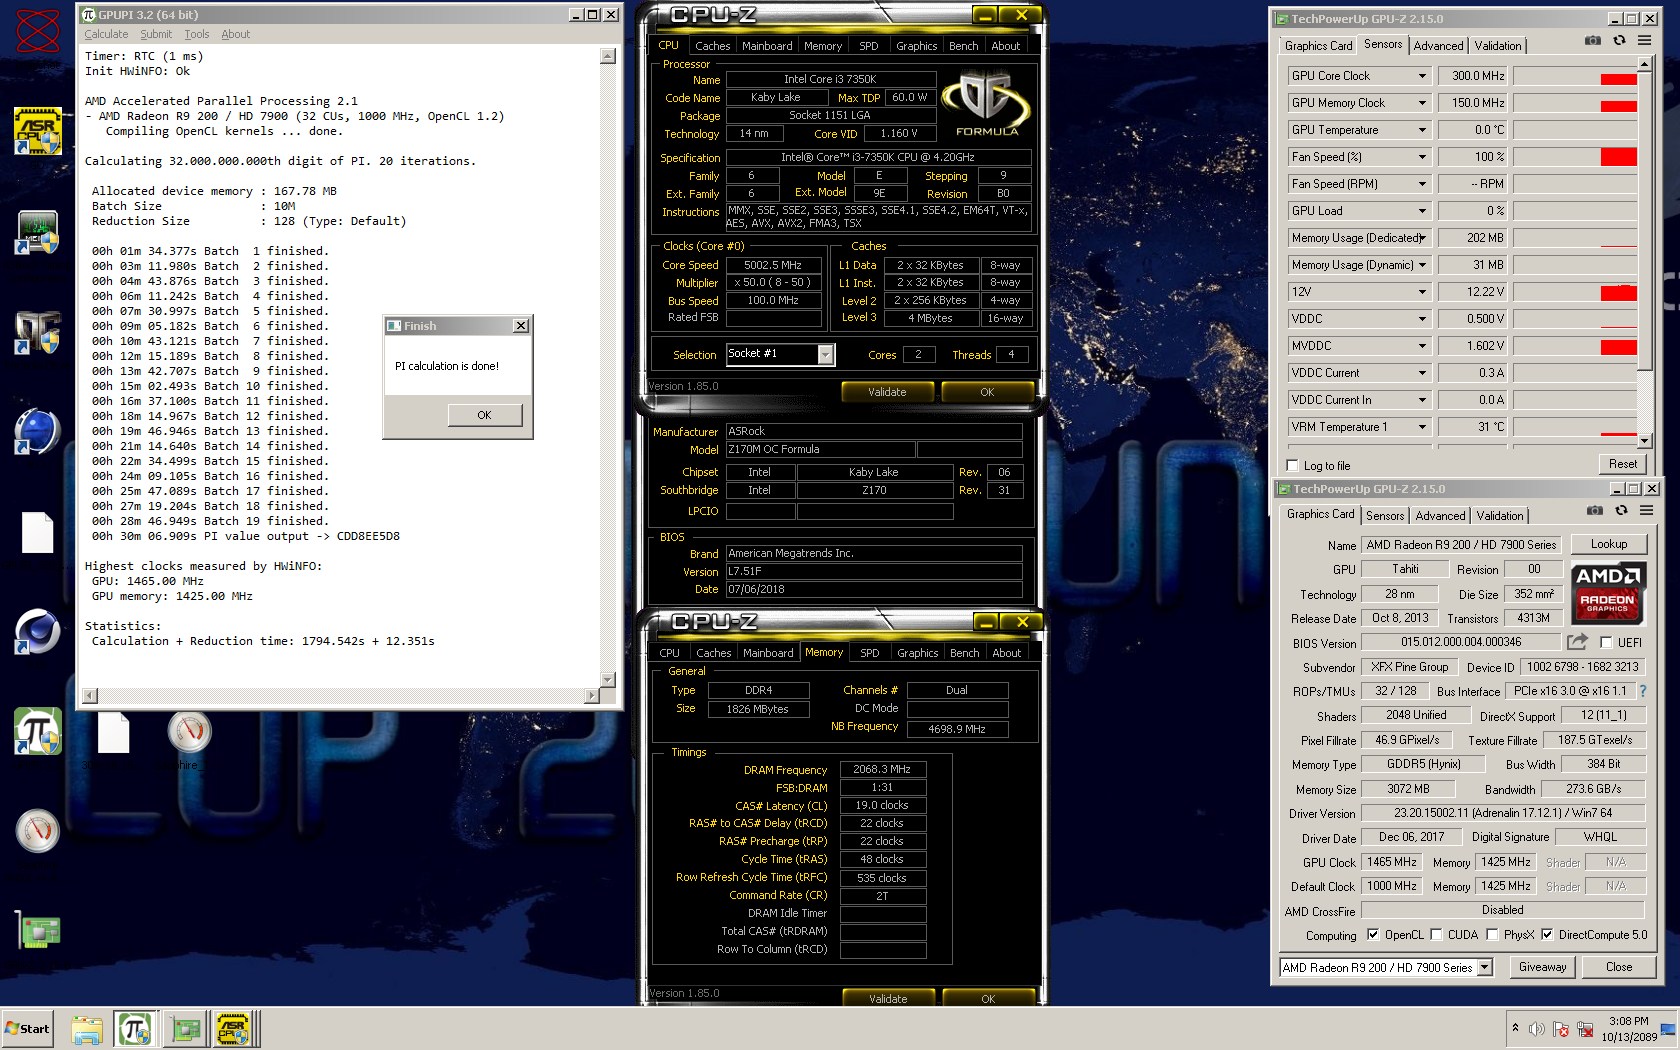Click the 12V red sensor graph
Viewport: 1680px width, 1050px height.
[1619, 293]
